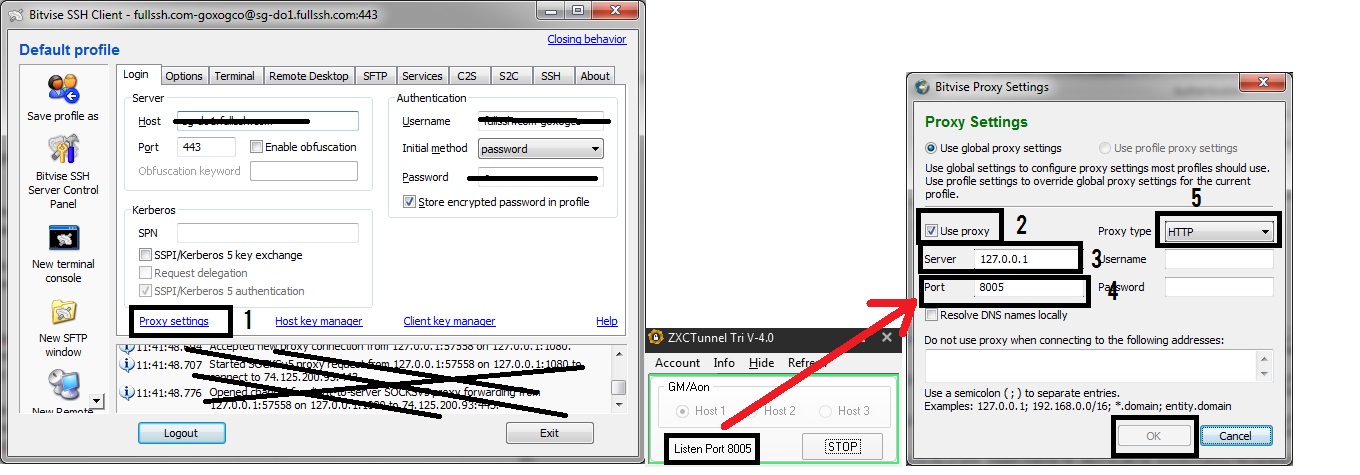
Task: Click Cancel in Proxy Settings
Action: (1235, 436)
